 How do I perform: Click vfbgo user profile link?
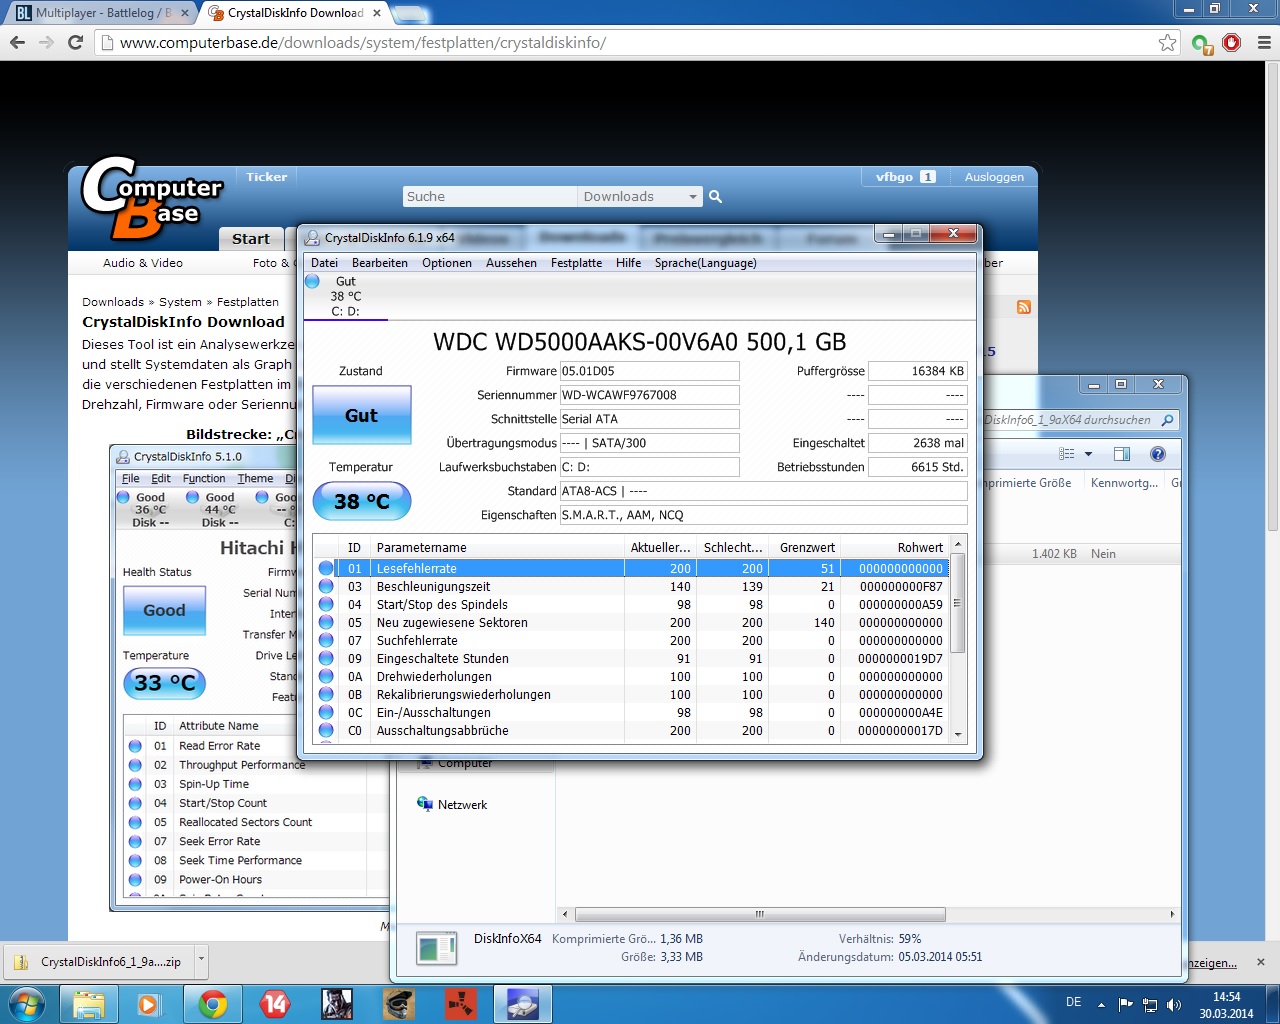point(894,177)
